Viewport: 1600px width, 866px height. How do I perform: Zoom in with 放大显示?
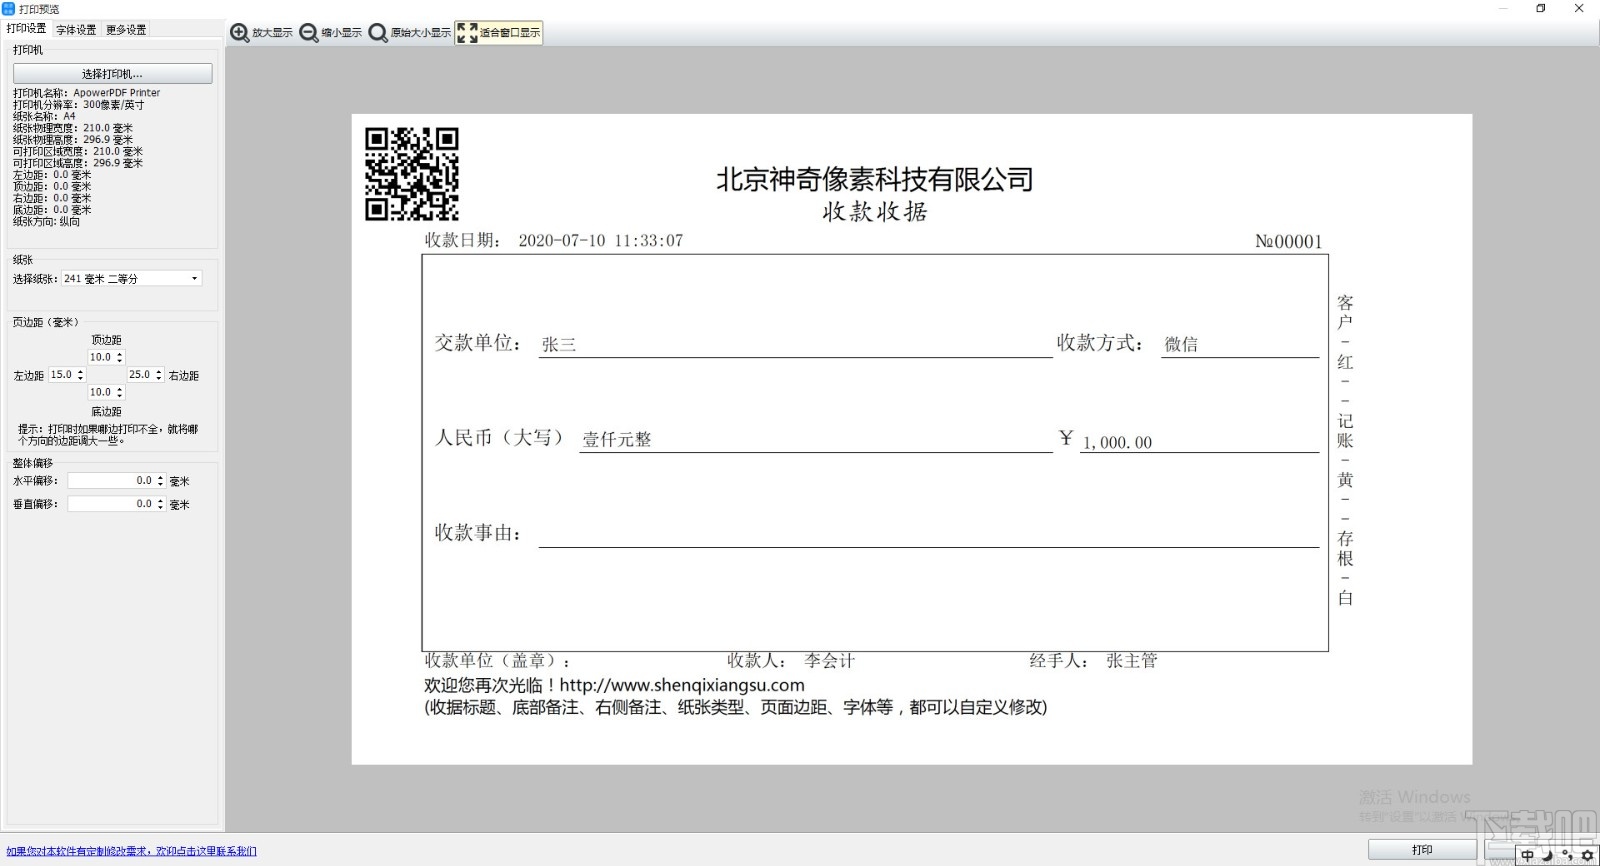point(262,33)
